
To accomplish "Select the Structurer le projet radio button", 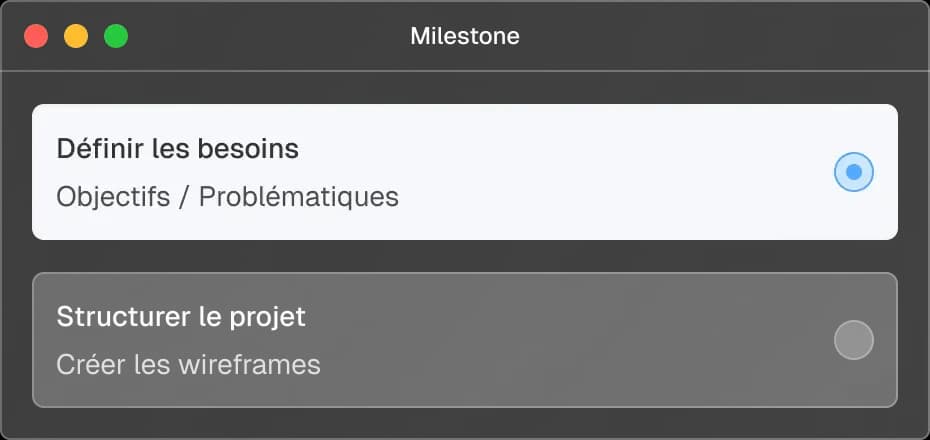I will pos(853,340).
